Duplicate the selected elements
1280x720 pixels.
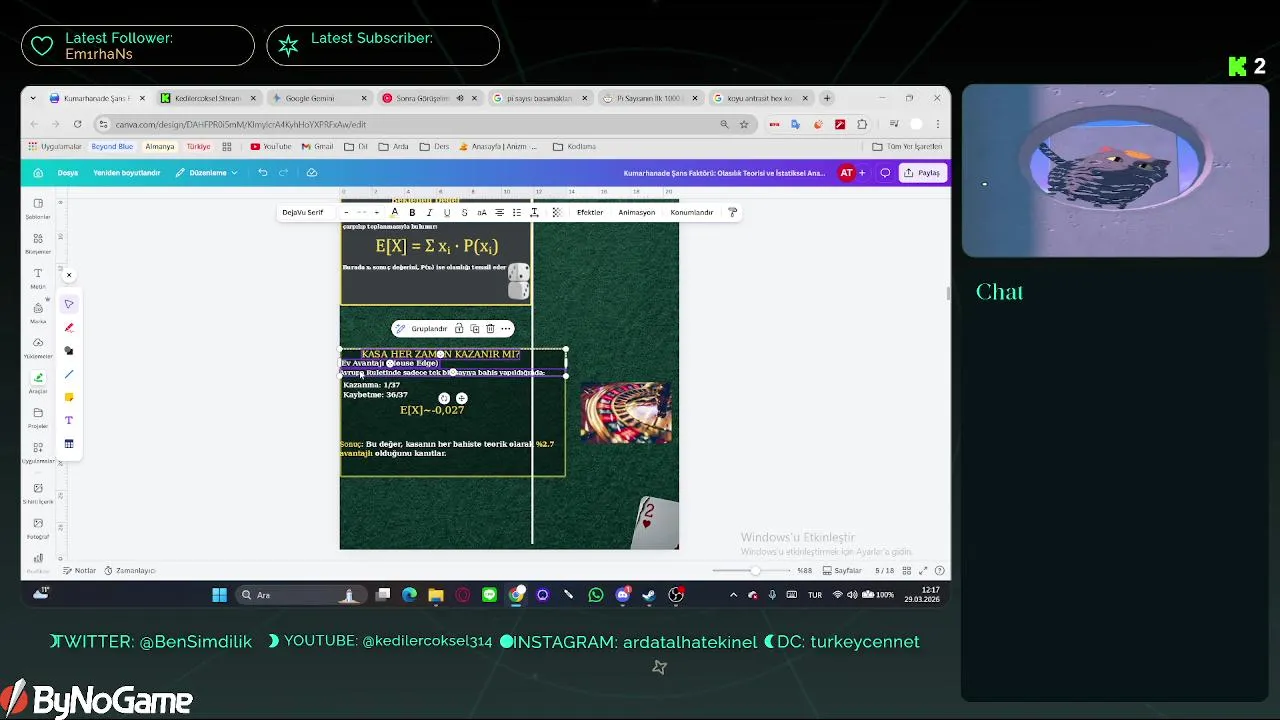pos(474,328)
